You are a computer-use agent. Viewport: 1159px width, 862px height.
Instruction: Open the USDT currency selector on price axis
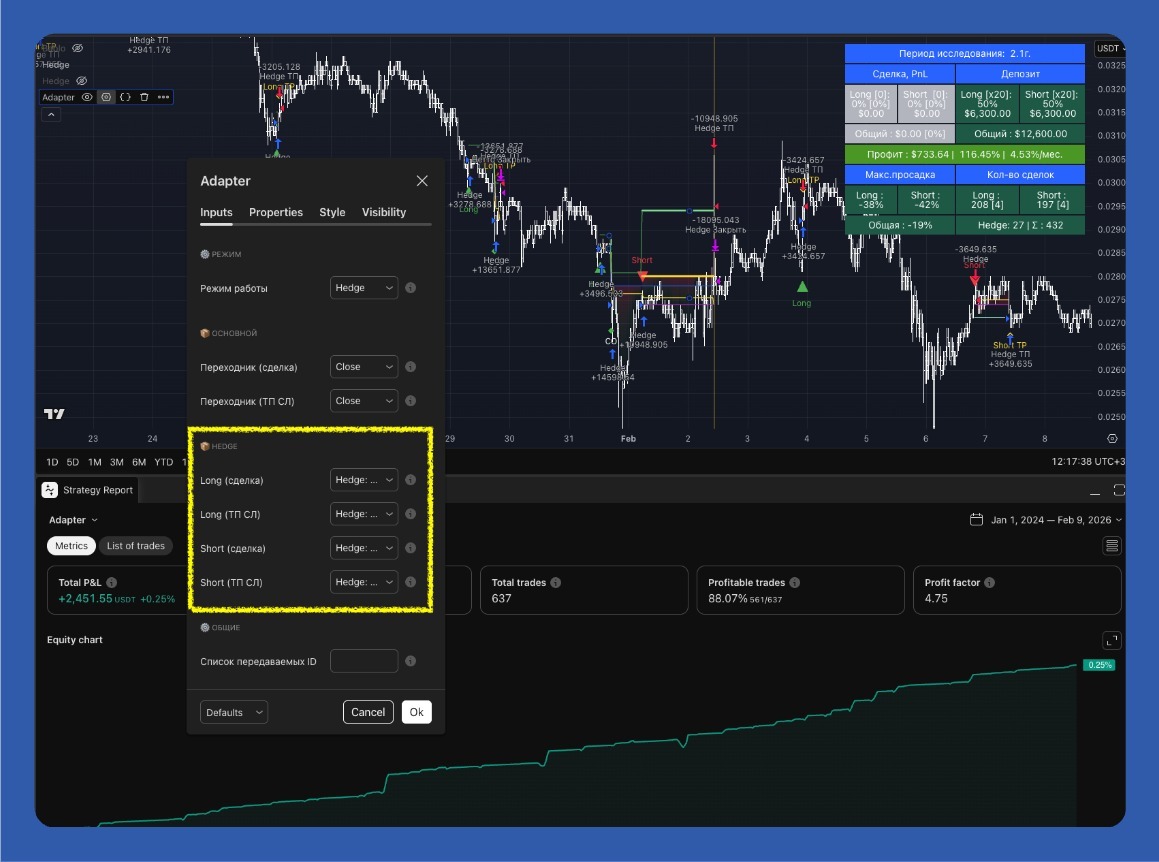click(1109, 49)
